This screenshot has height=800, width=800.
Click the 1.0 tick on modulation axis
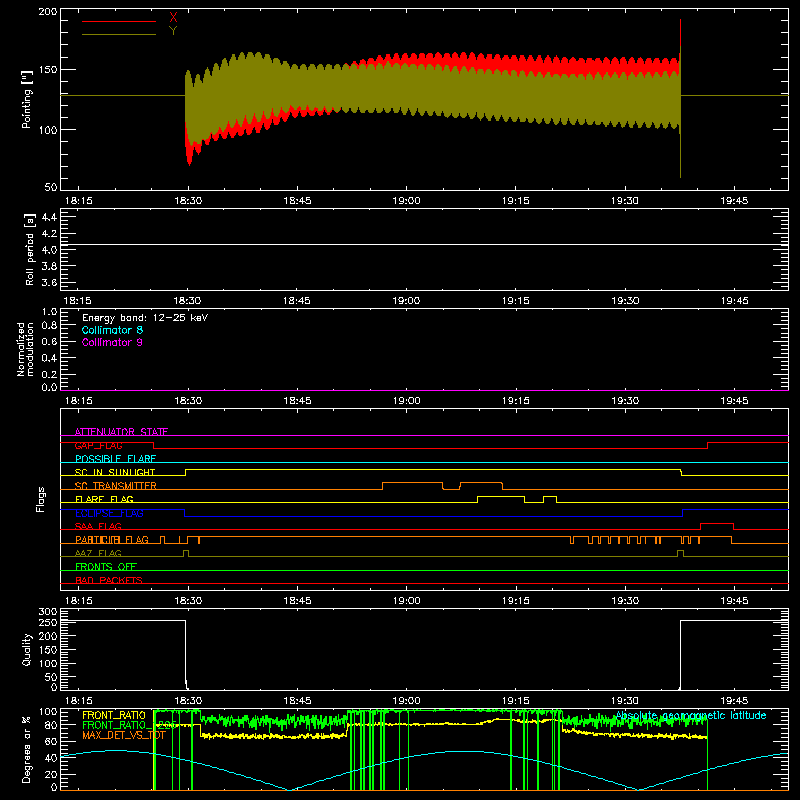49,312
